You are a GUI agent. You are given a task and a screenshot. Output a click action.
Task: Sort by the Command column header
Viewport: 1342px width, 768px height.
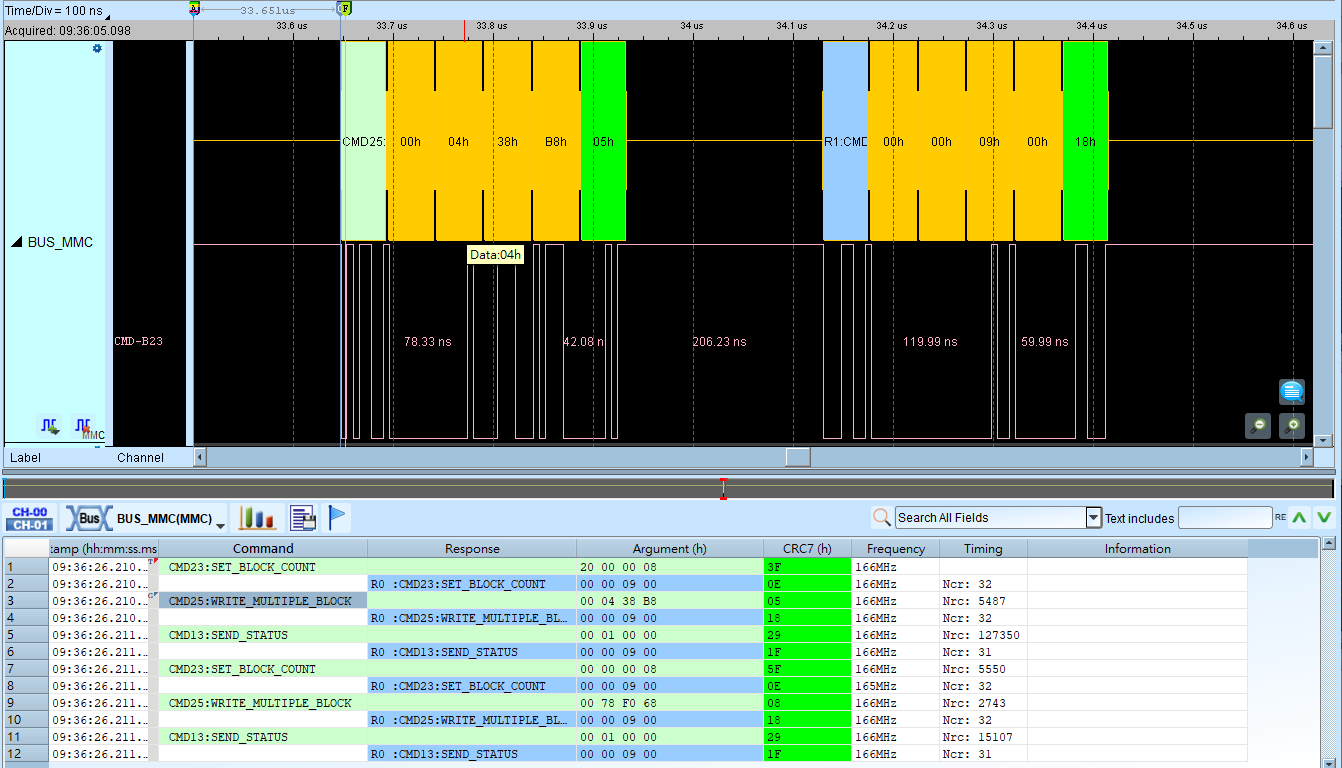click(263, 549)
